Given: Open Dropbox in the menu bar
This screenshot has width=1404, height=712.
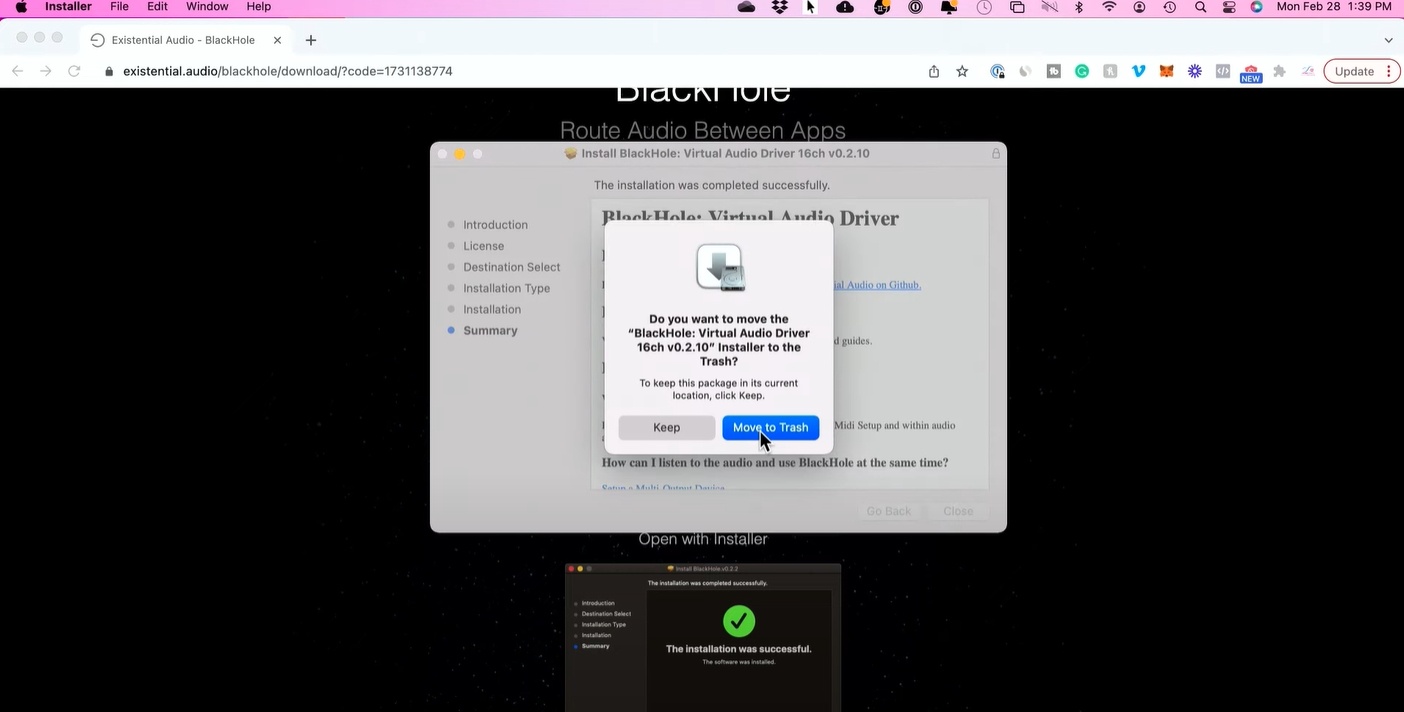Looking at the screenshot, I should pos(780,7).
